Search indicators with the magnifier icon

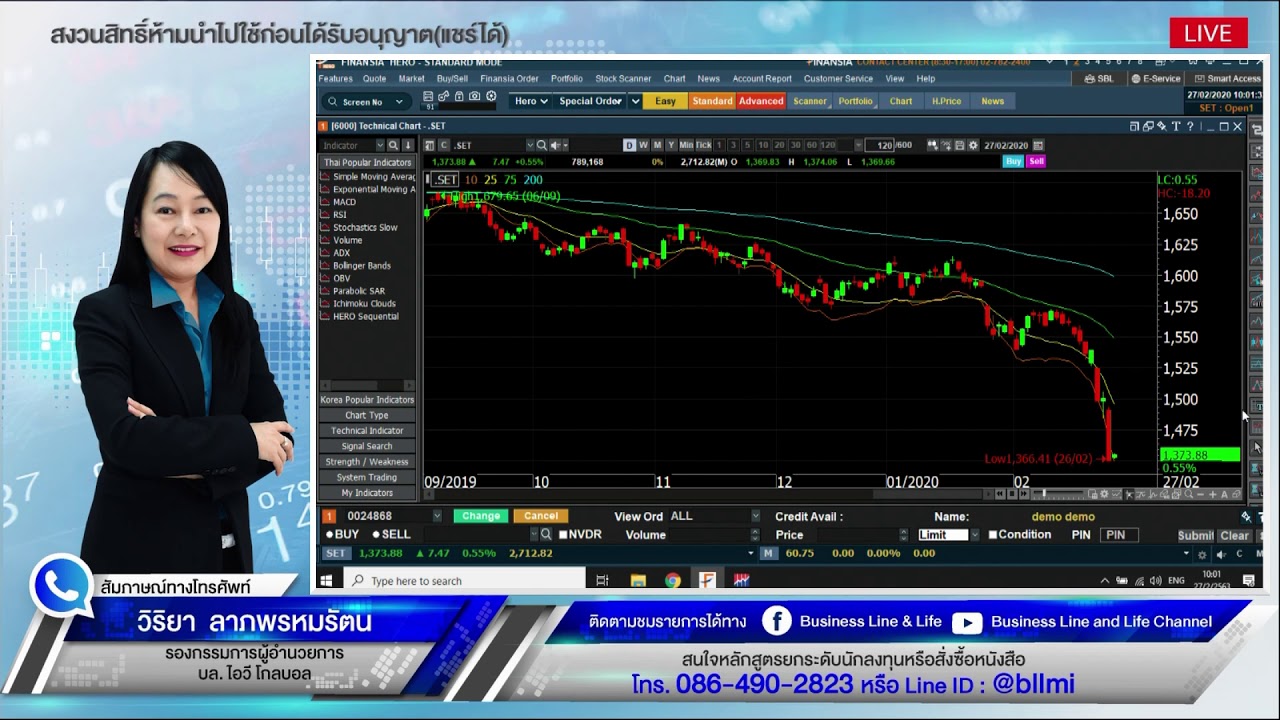393,145
